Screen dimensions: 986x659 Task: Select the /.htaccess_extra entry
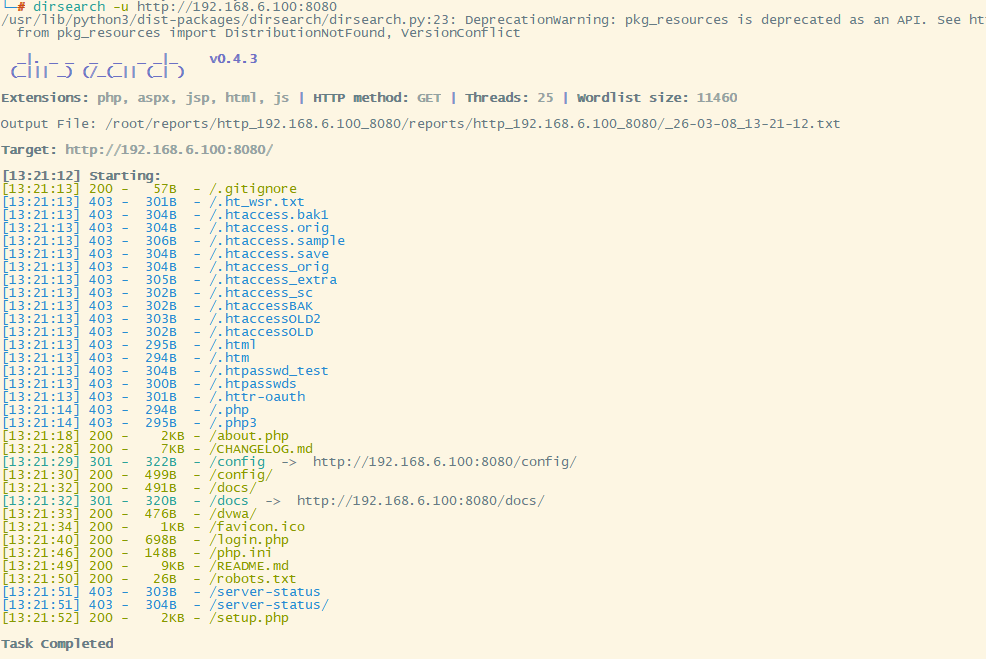tap(273, 280)
